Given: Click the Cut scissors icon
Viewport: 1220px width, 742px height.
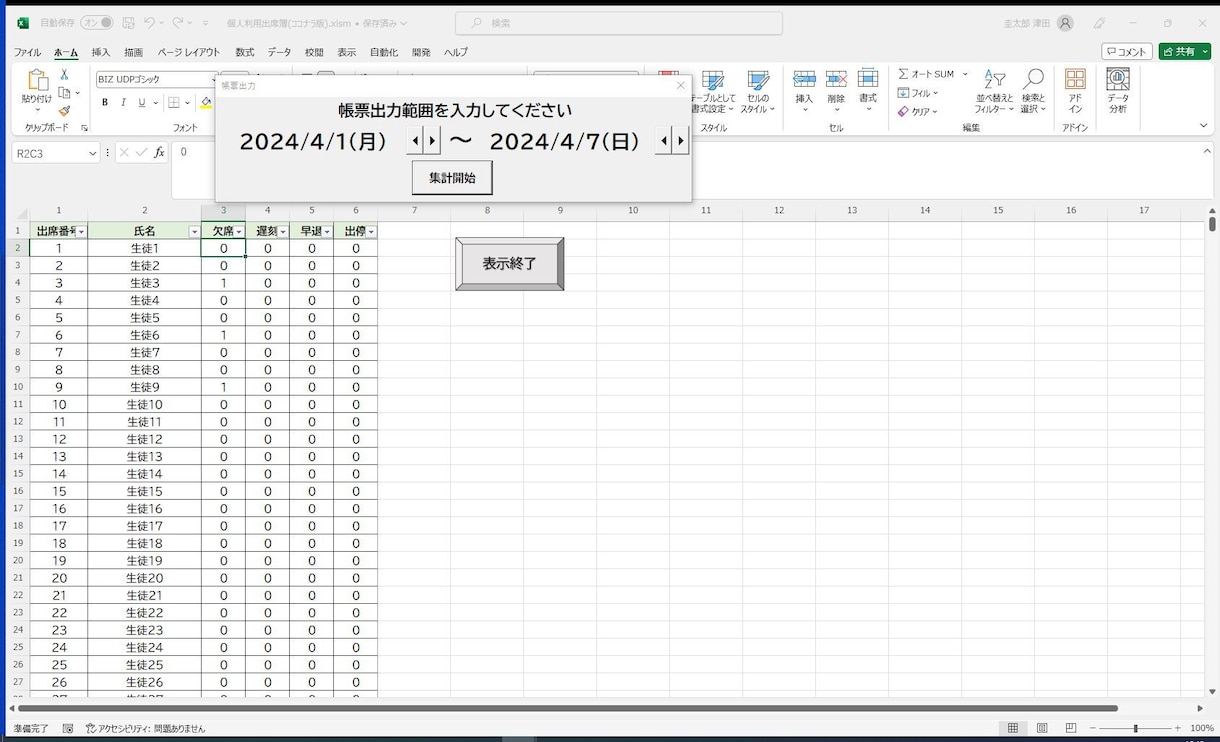Looking at the screenshot, I should click(64, 74).
